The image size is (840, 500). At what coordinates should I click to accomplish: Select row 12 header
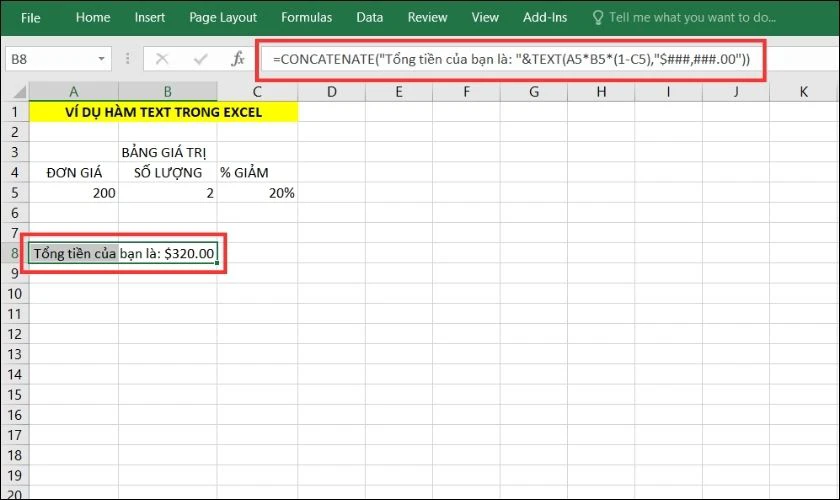(x=14, y=334)
